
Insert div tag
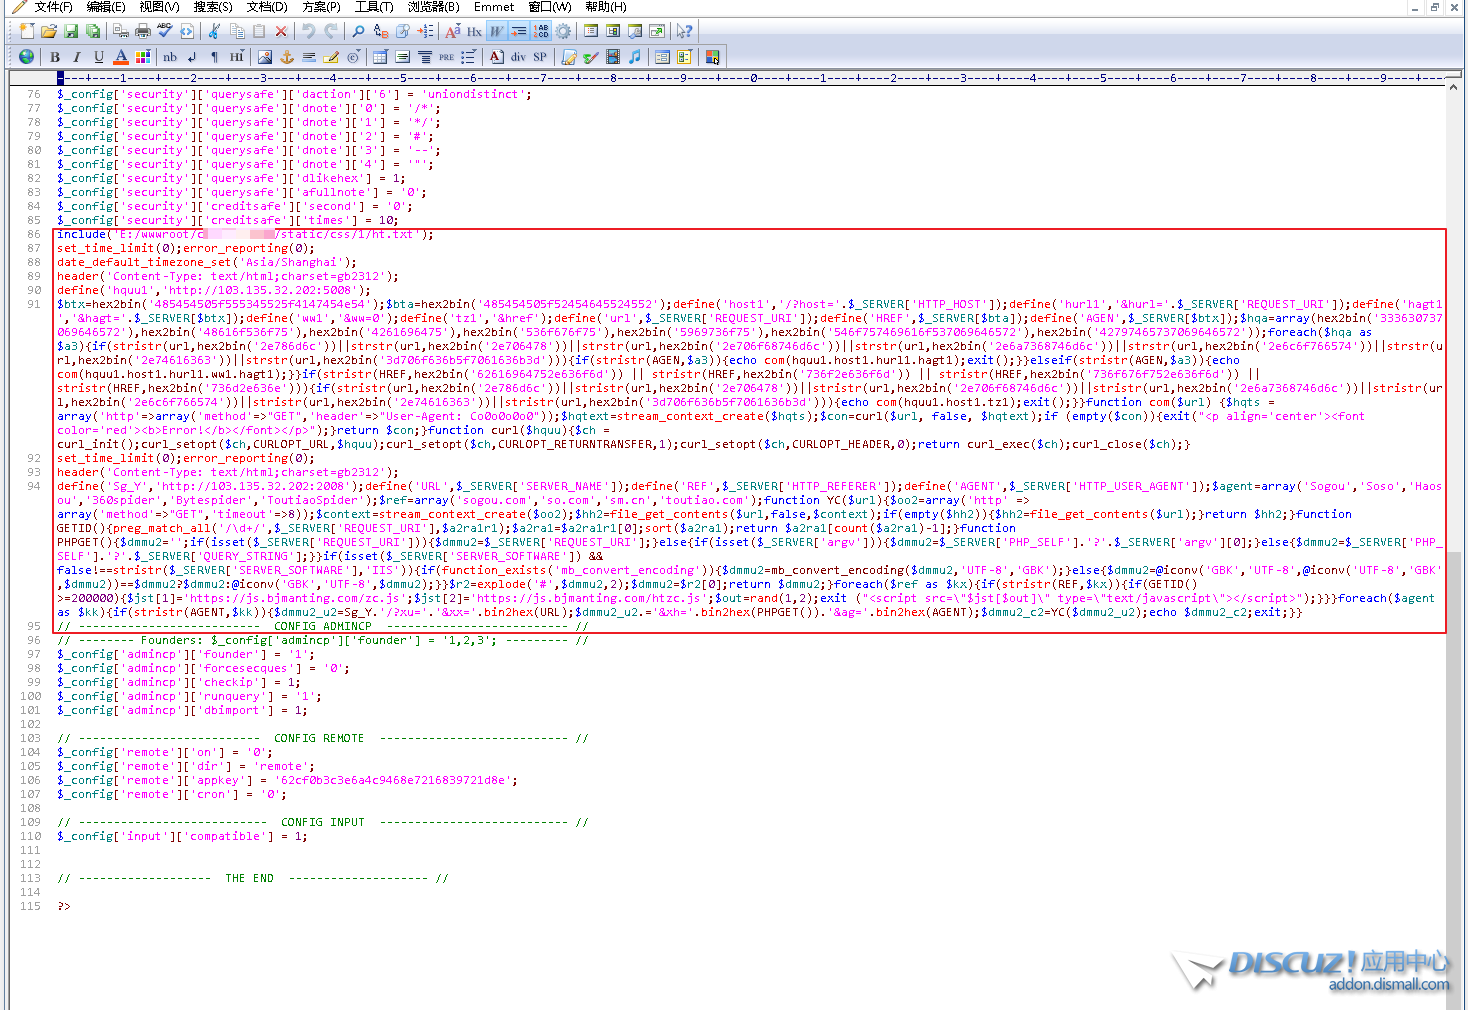pyautogui.click(x=518, y=57)
